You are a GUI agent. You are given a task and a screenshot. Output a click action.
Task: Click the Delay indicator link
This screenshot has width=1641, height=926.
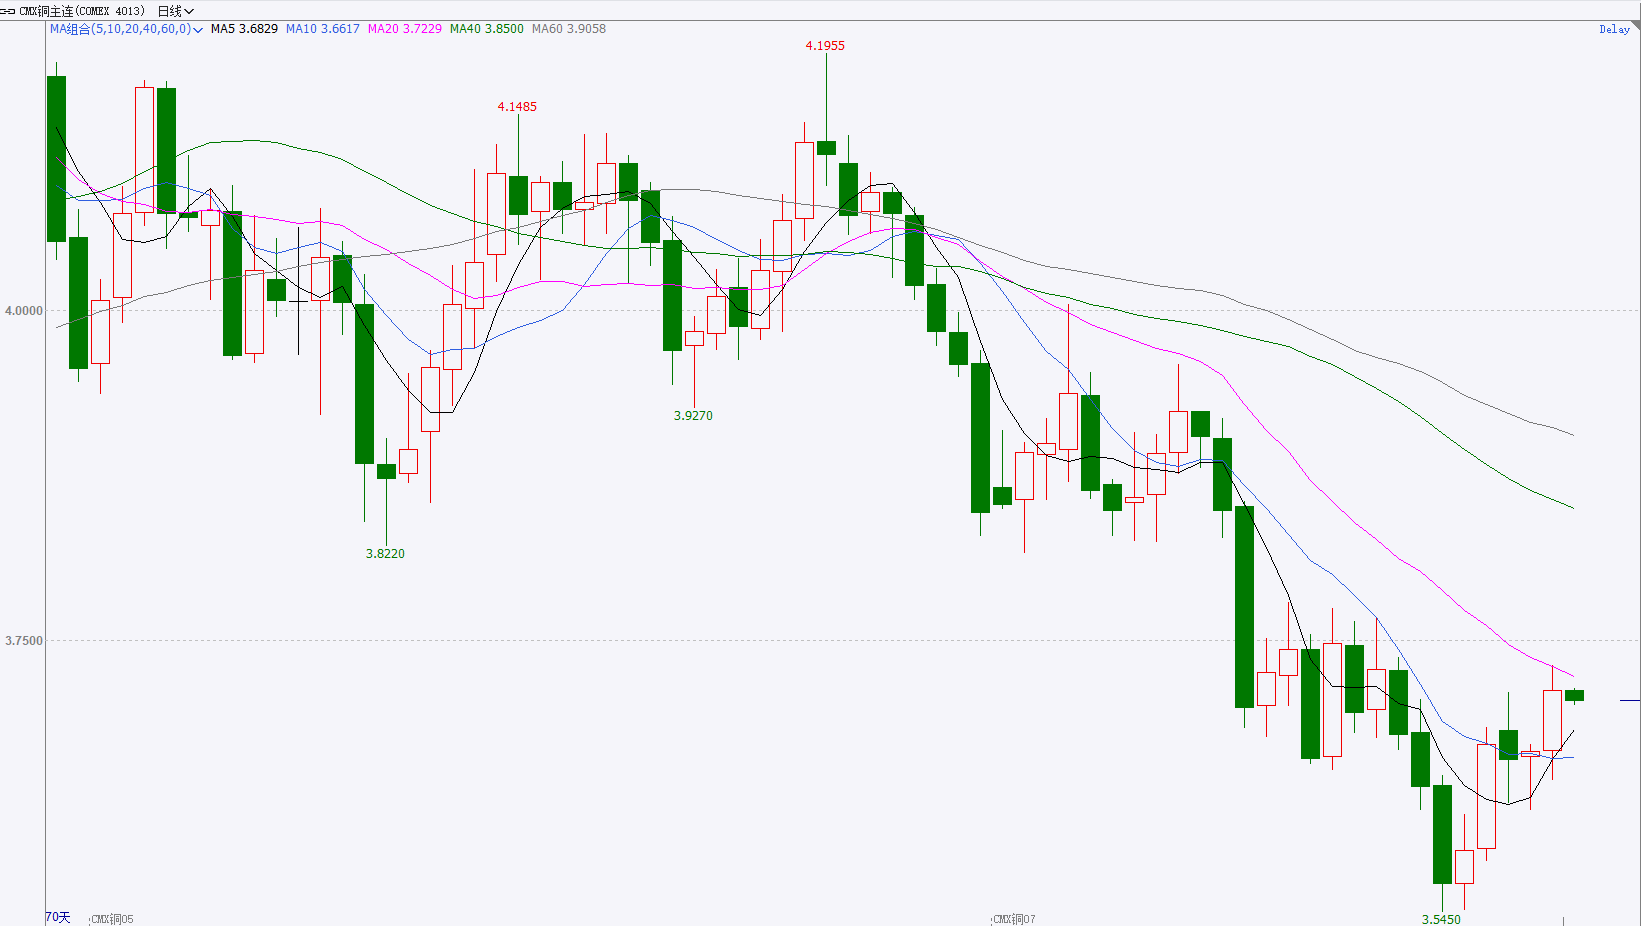(1614, 29)
